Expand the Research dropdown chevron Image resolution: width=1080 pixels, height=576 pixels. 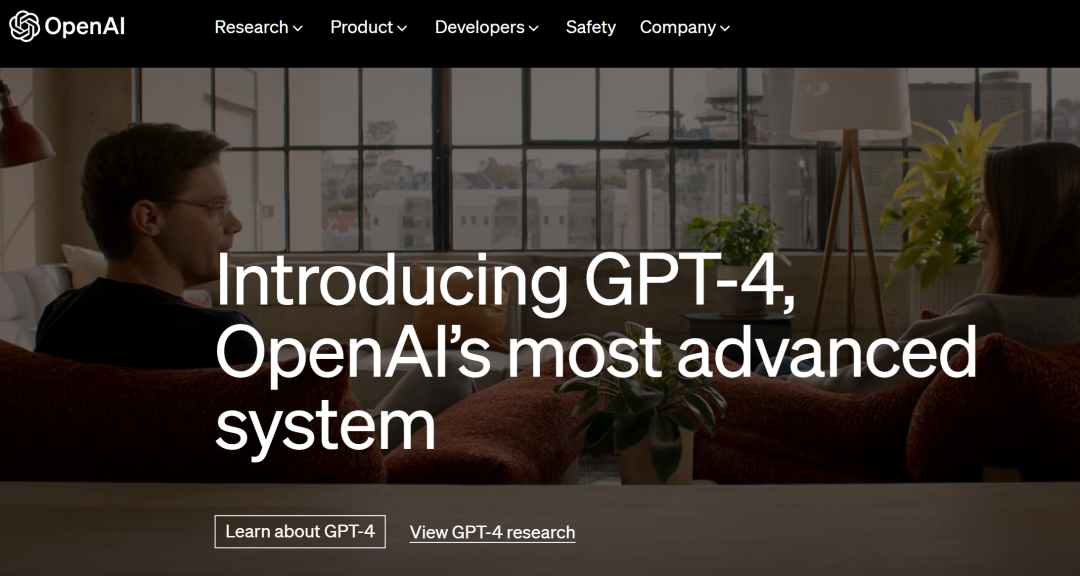pyautogui.click(x=298, y=28)
